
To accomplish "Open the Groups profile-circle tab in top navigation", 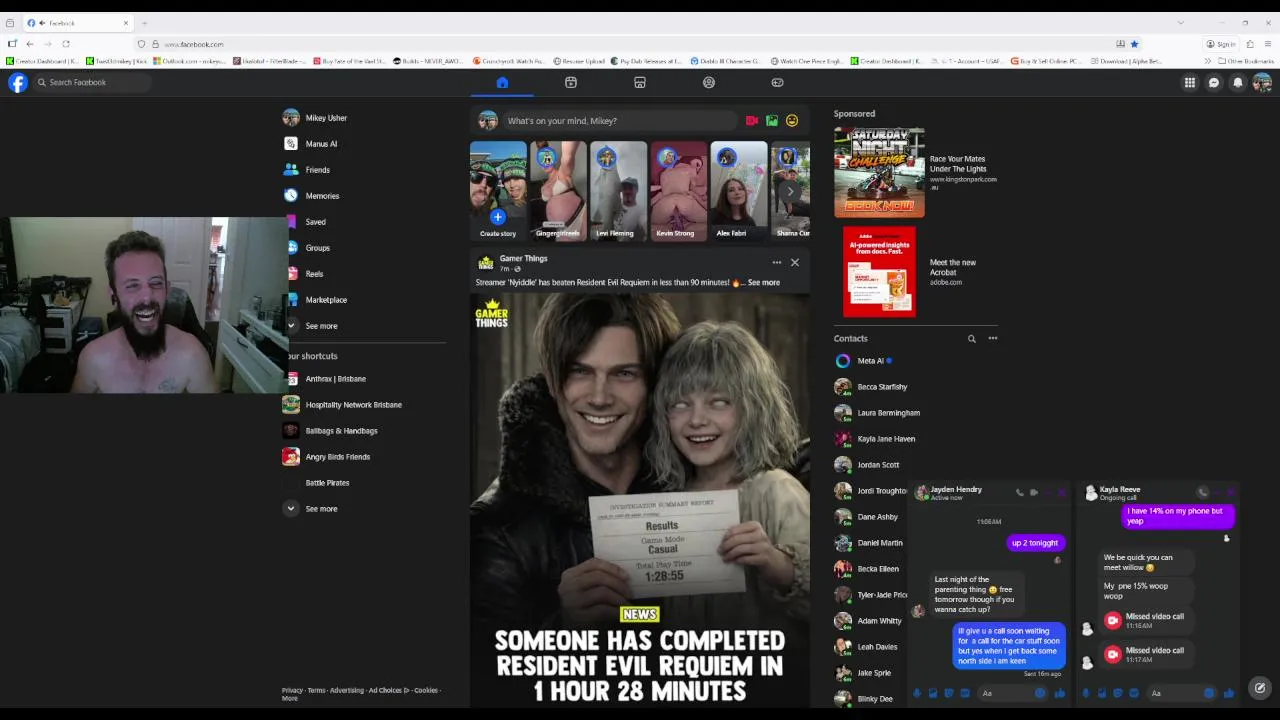I will pyautogui.click(x=709, y=83).
